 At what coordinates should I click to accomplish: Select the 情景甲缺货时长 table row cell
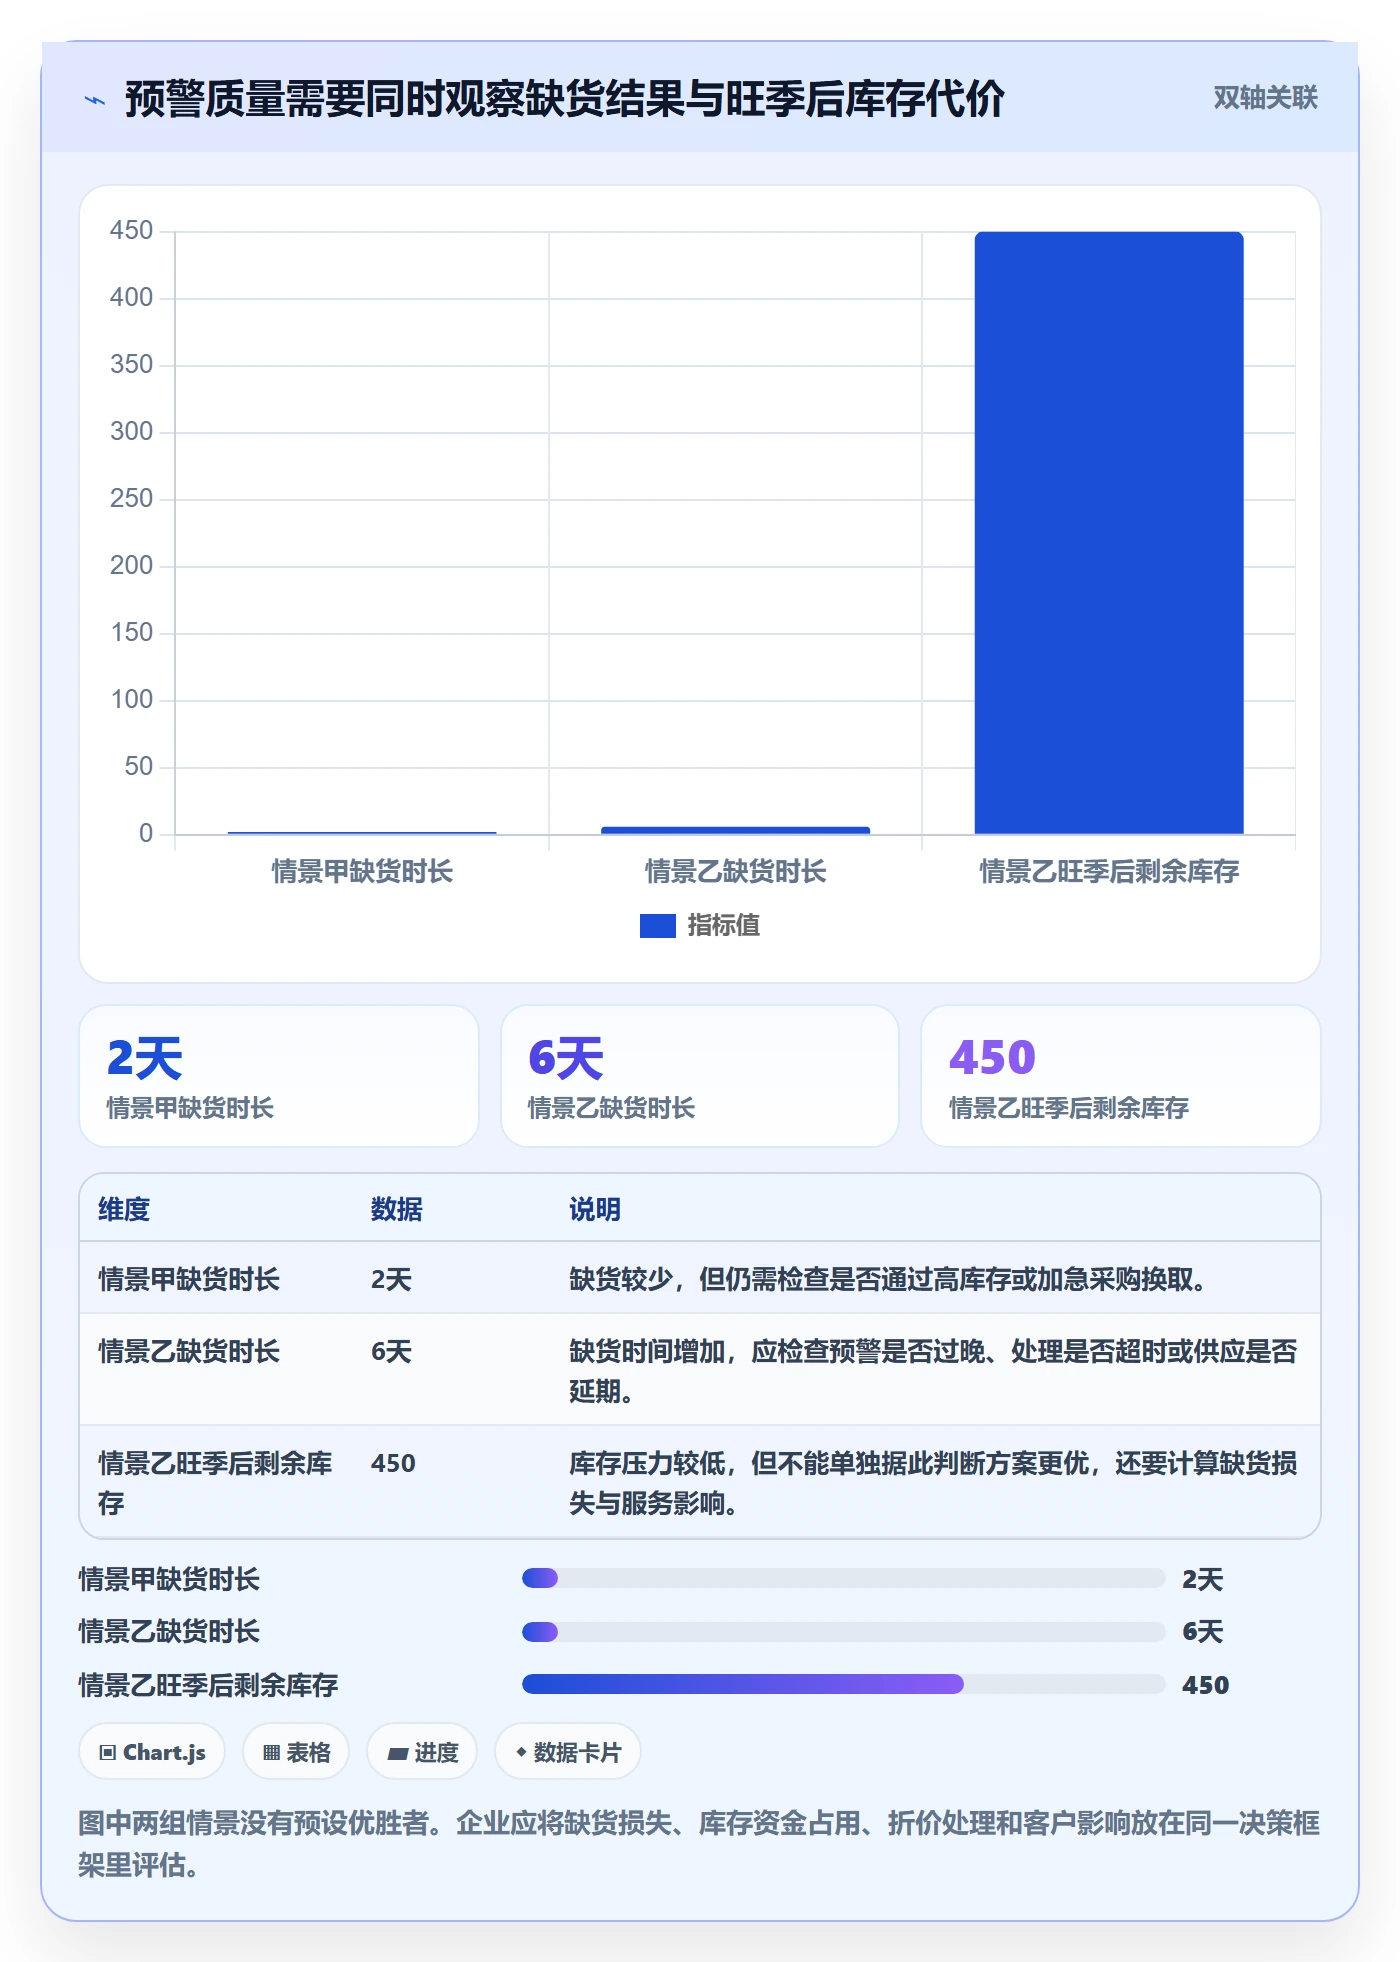coord(189,1280)
